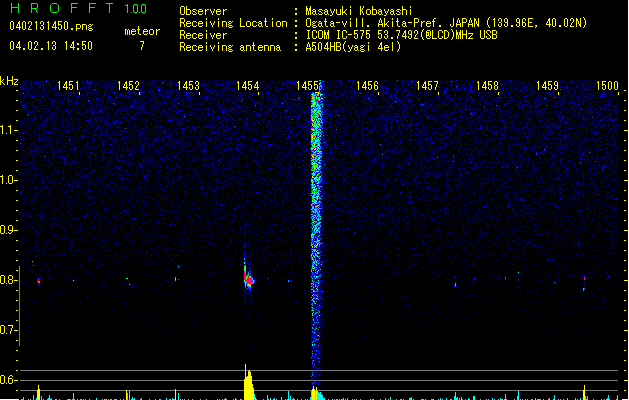This screenshot has width=629, height=400.
Task: Click the tall yellow intensity peak below 1454
Action: [249, 382]
